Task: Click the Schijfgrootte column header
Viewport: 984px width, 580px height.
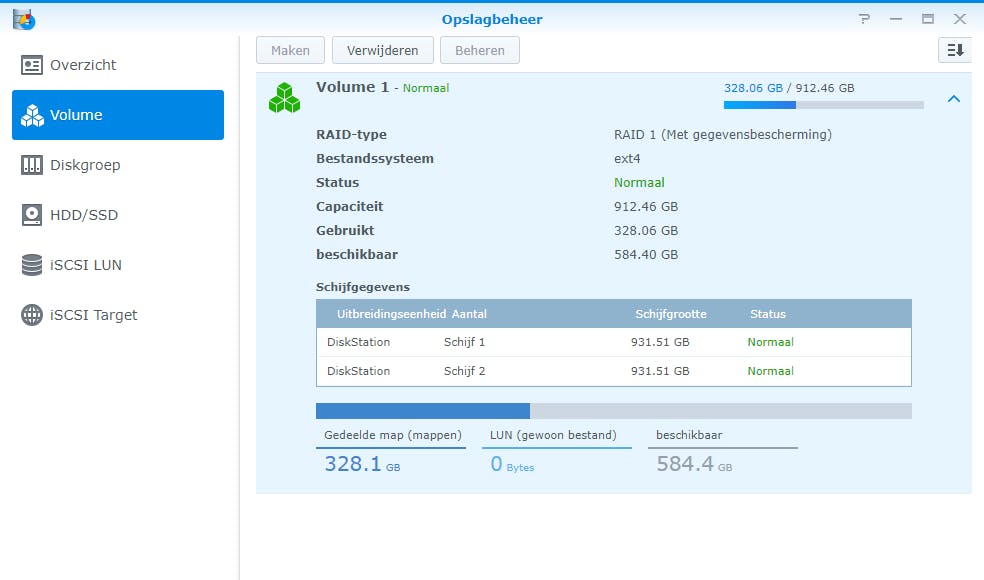Action: (671, 314)
